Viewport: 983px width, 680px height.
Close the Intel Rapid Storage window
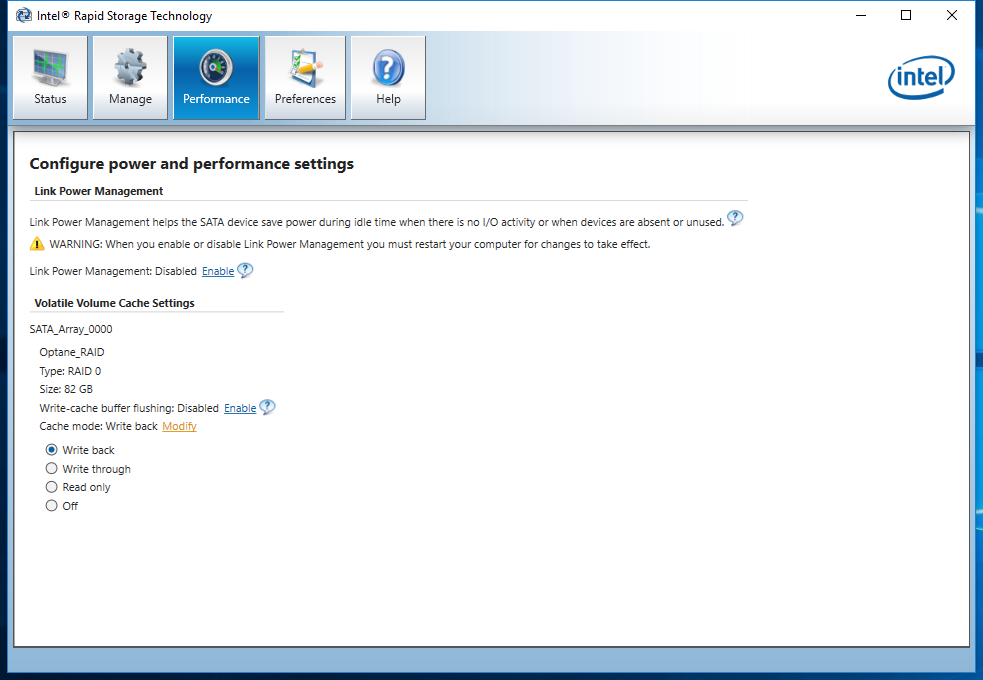point(952,15)
